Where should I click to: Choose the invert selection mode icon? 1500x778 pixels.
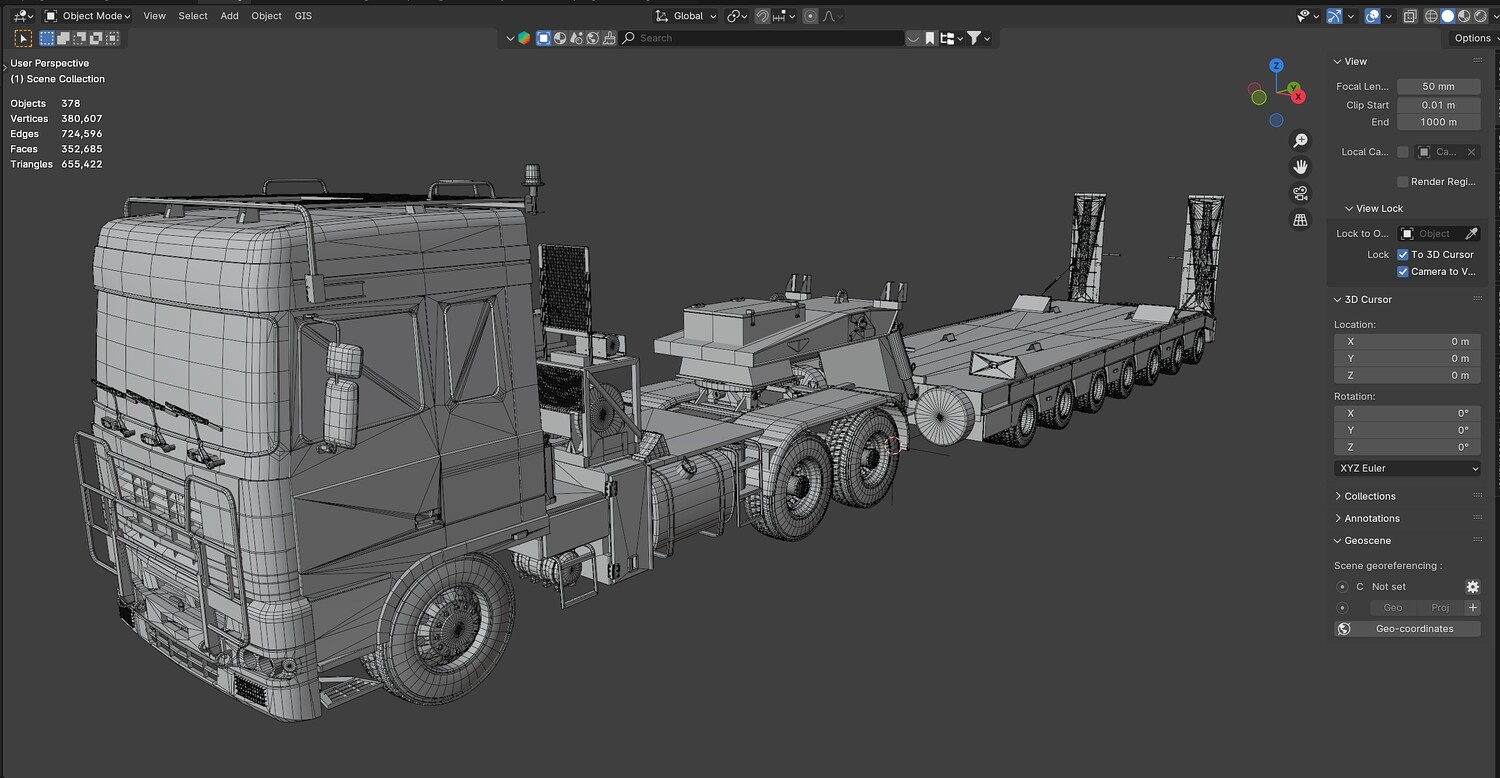pyautogui.click(x=96, y=38)
